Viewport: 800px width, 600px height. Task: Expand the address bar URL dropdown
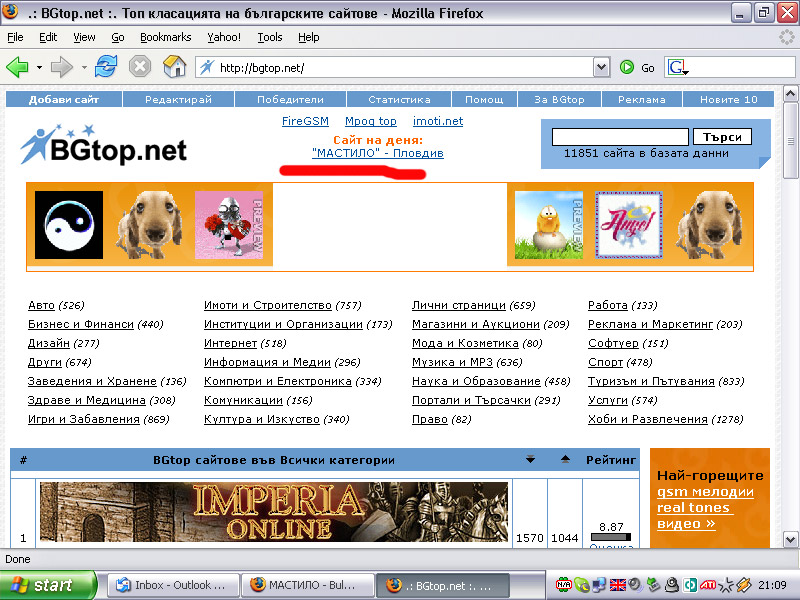[601, 68]
